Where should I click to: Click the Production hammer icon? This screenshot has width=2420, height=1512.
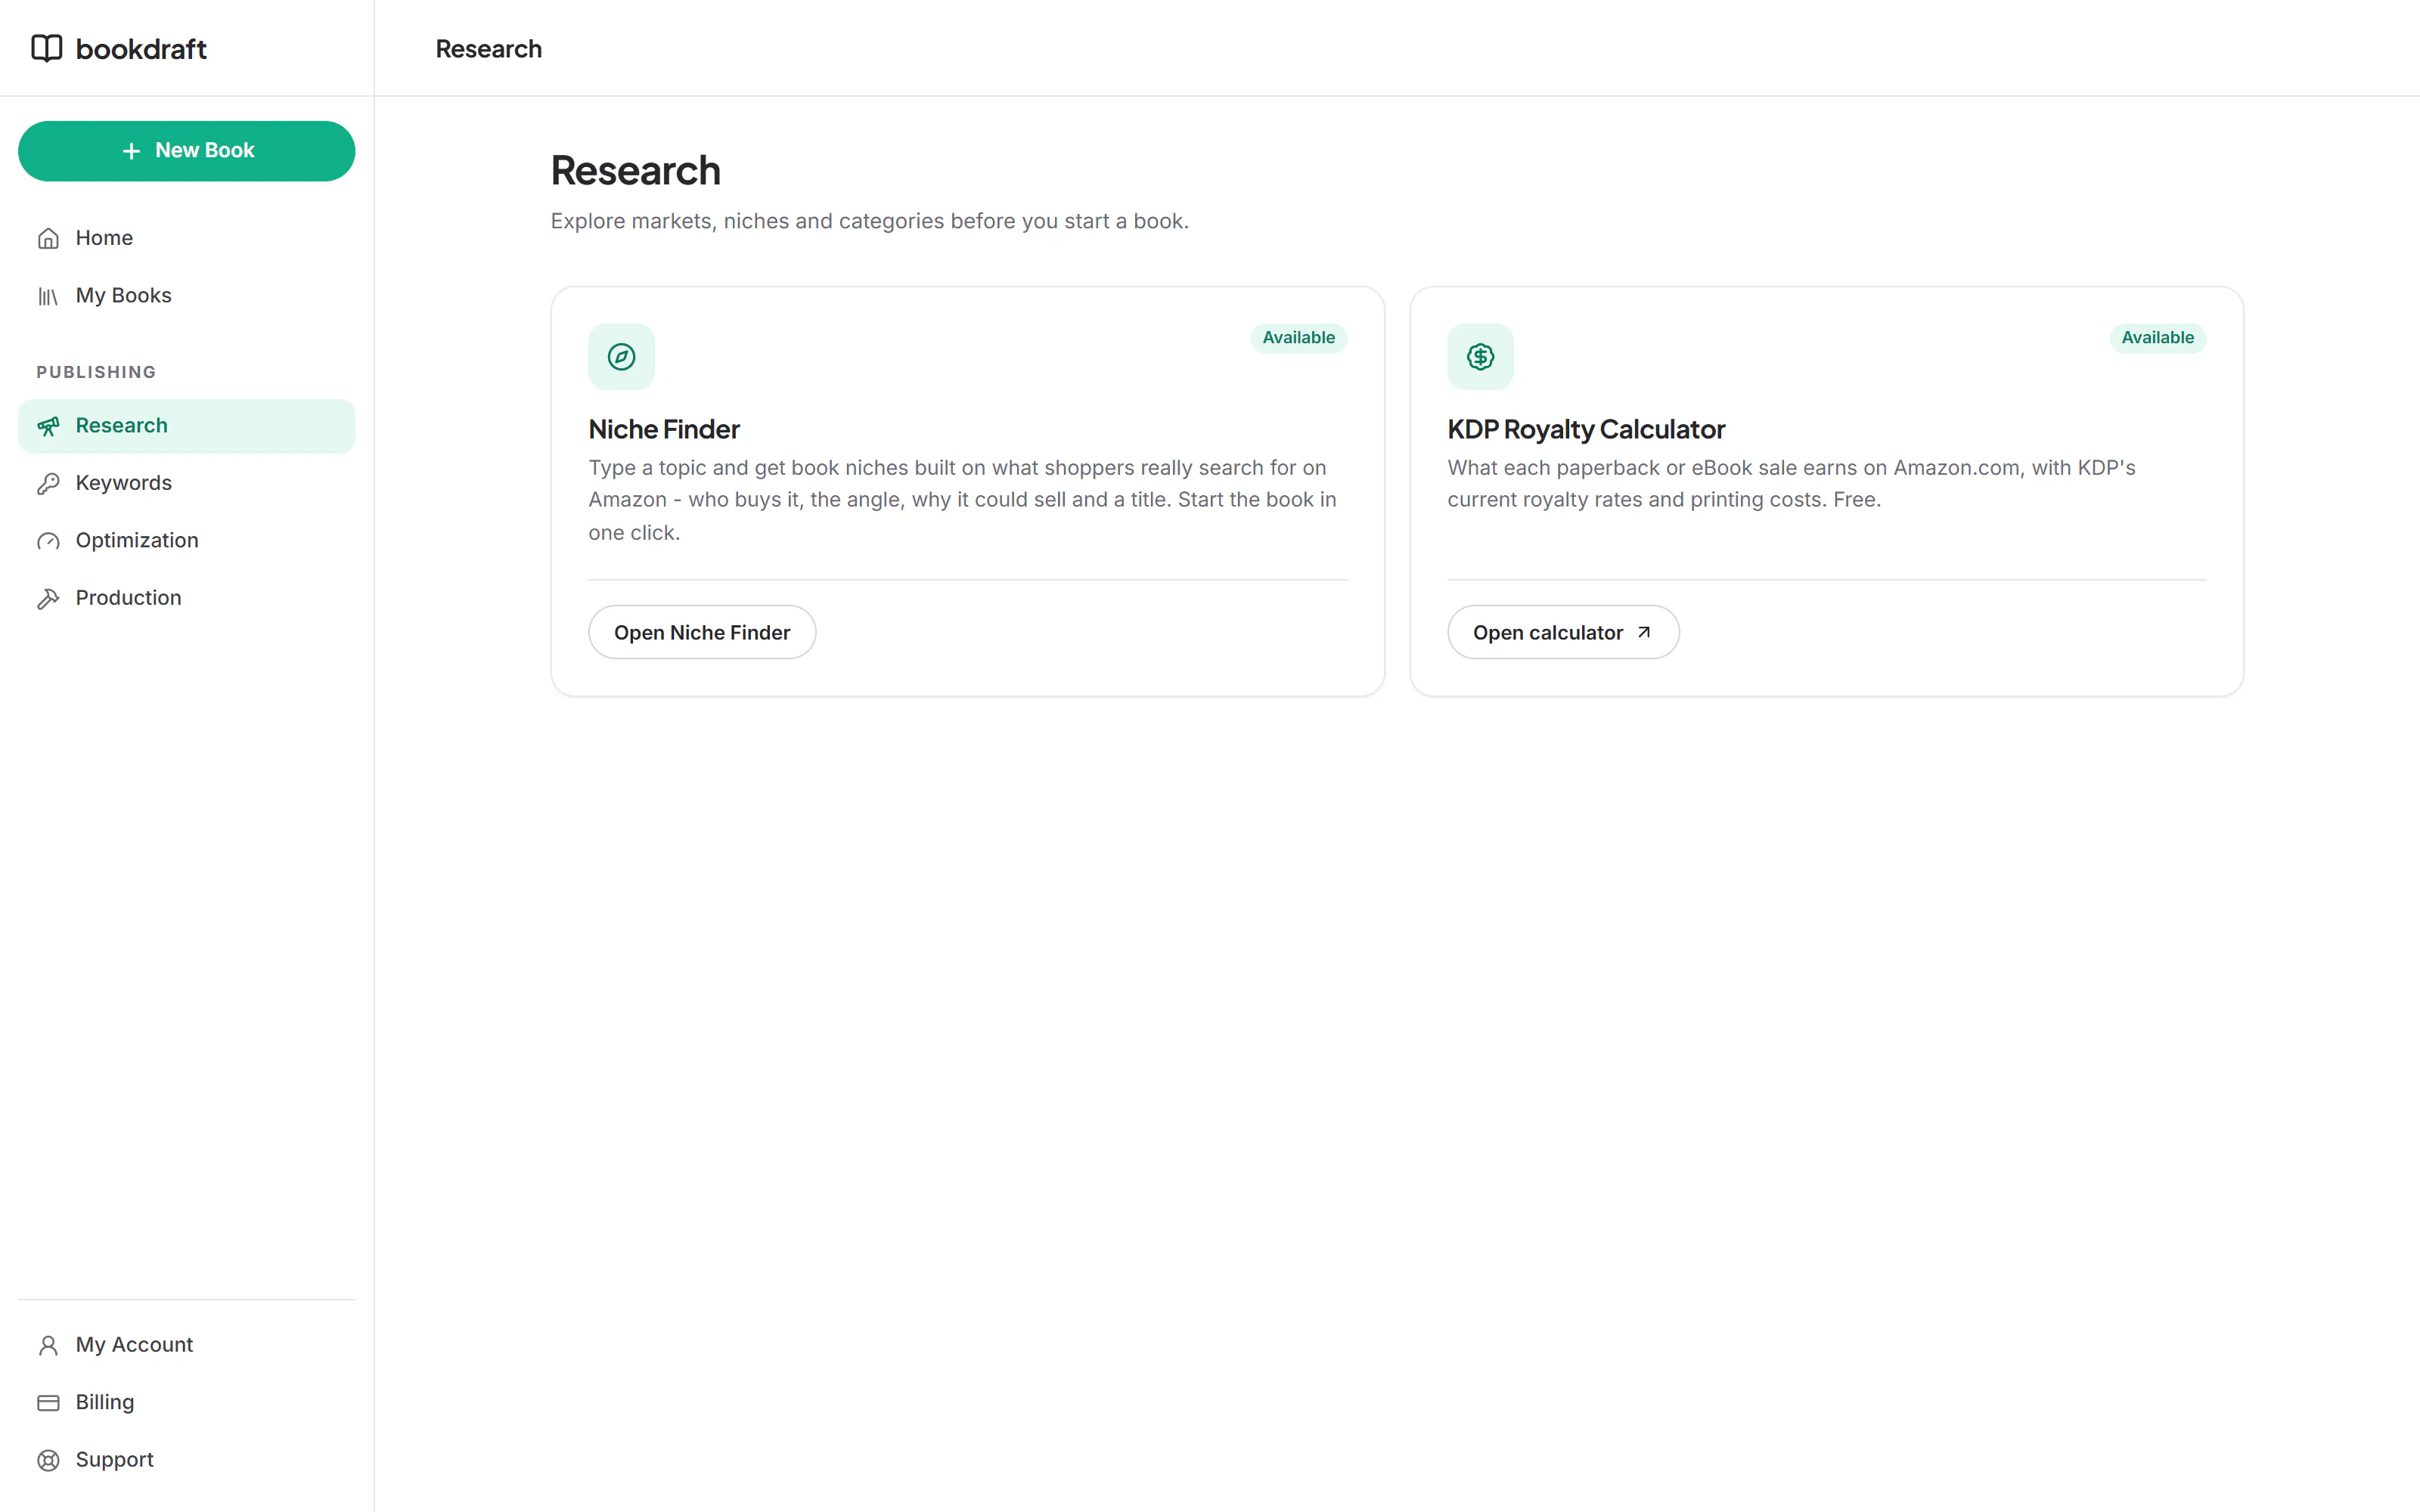point(48,598)
